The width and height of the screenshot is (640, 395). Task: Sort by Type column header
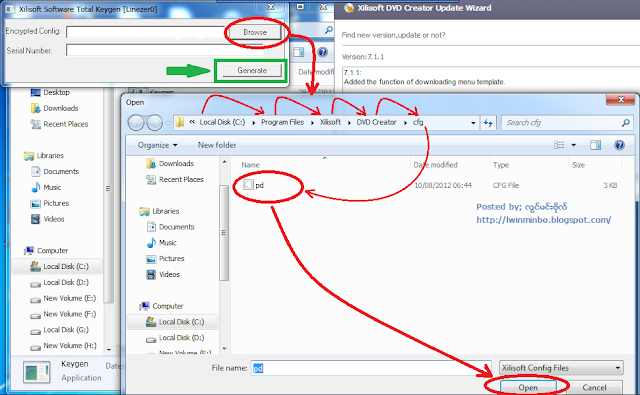tap(501, 165)
